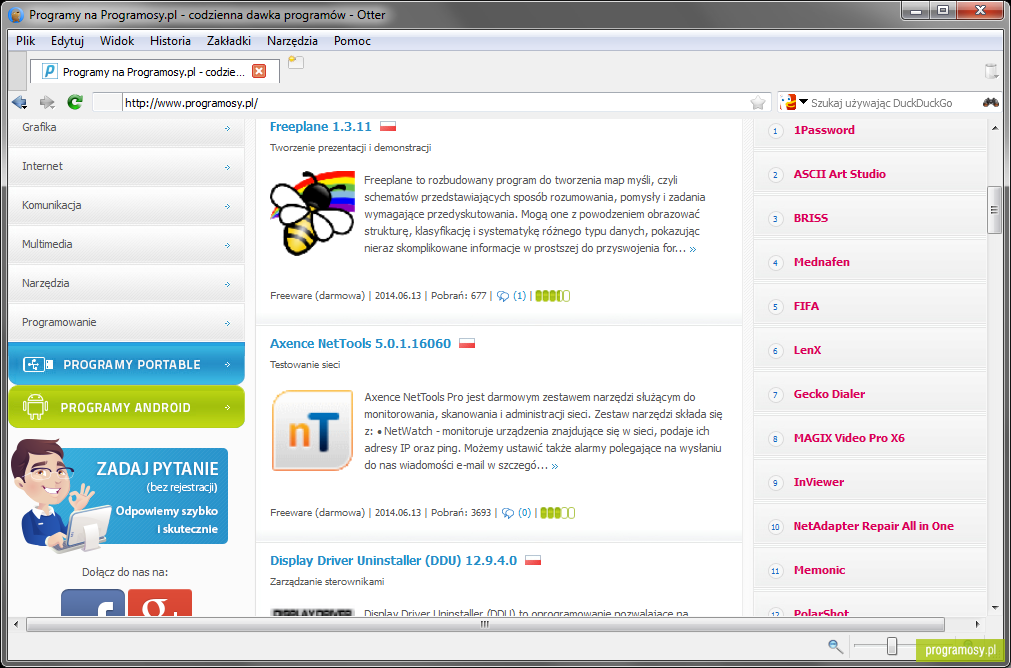1011x668 pixels.
Task: Click the page favicon on the tab
Action: (50, 72)
